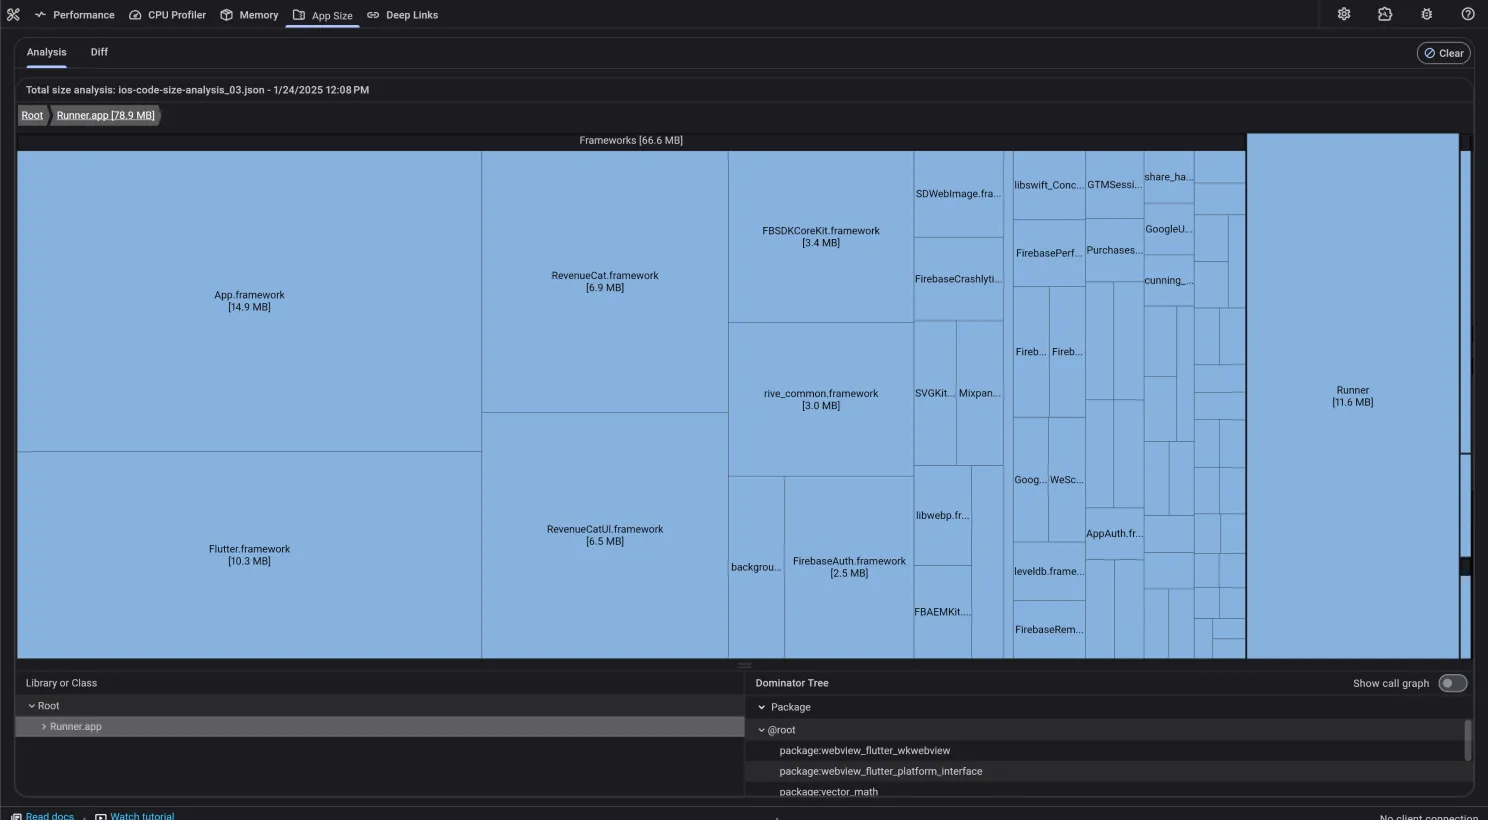The height and width of the screenshot is (820, 1488).
Task: Select the GoogleUtilities block
Action: (x=1168, y=229)
